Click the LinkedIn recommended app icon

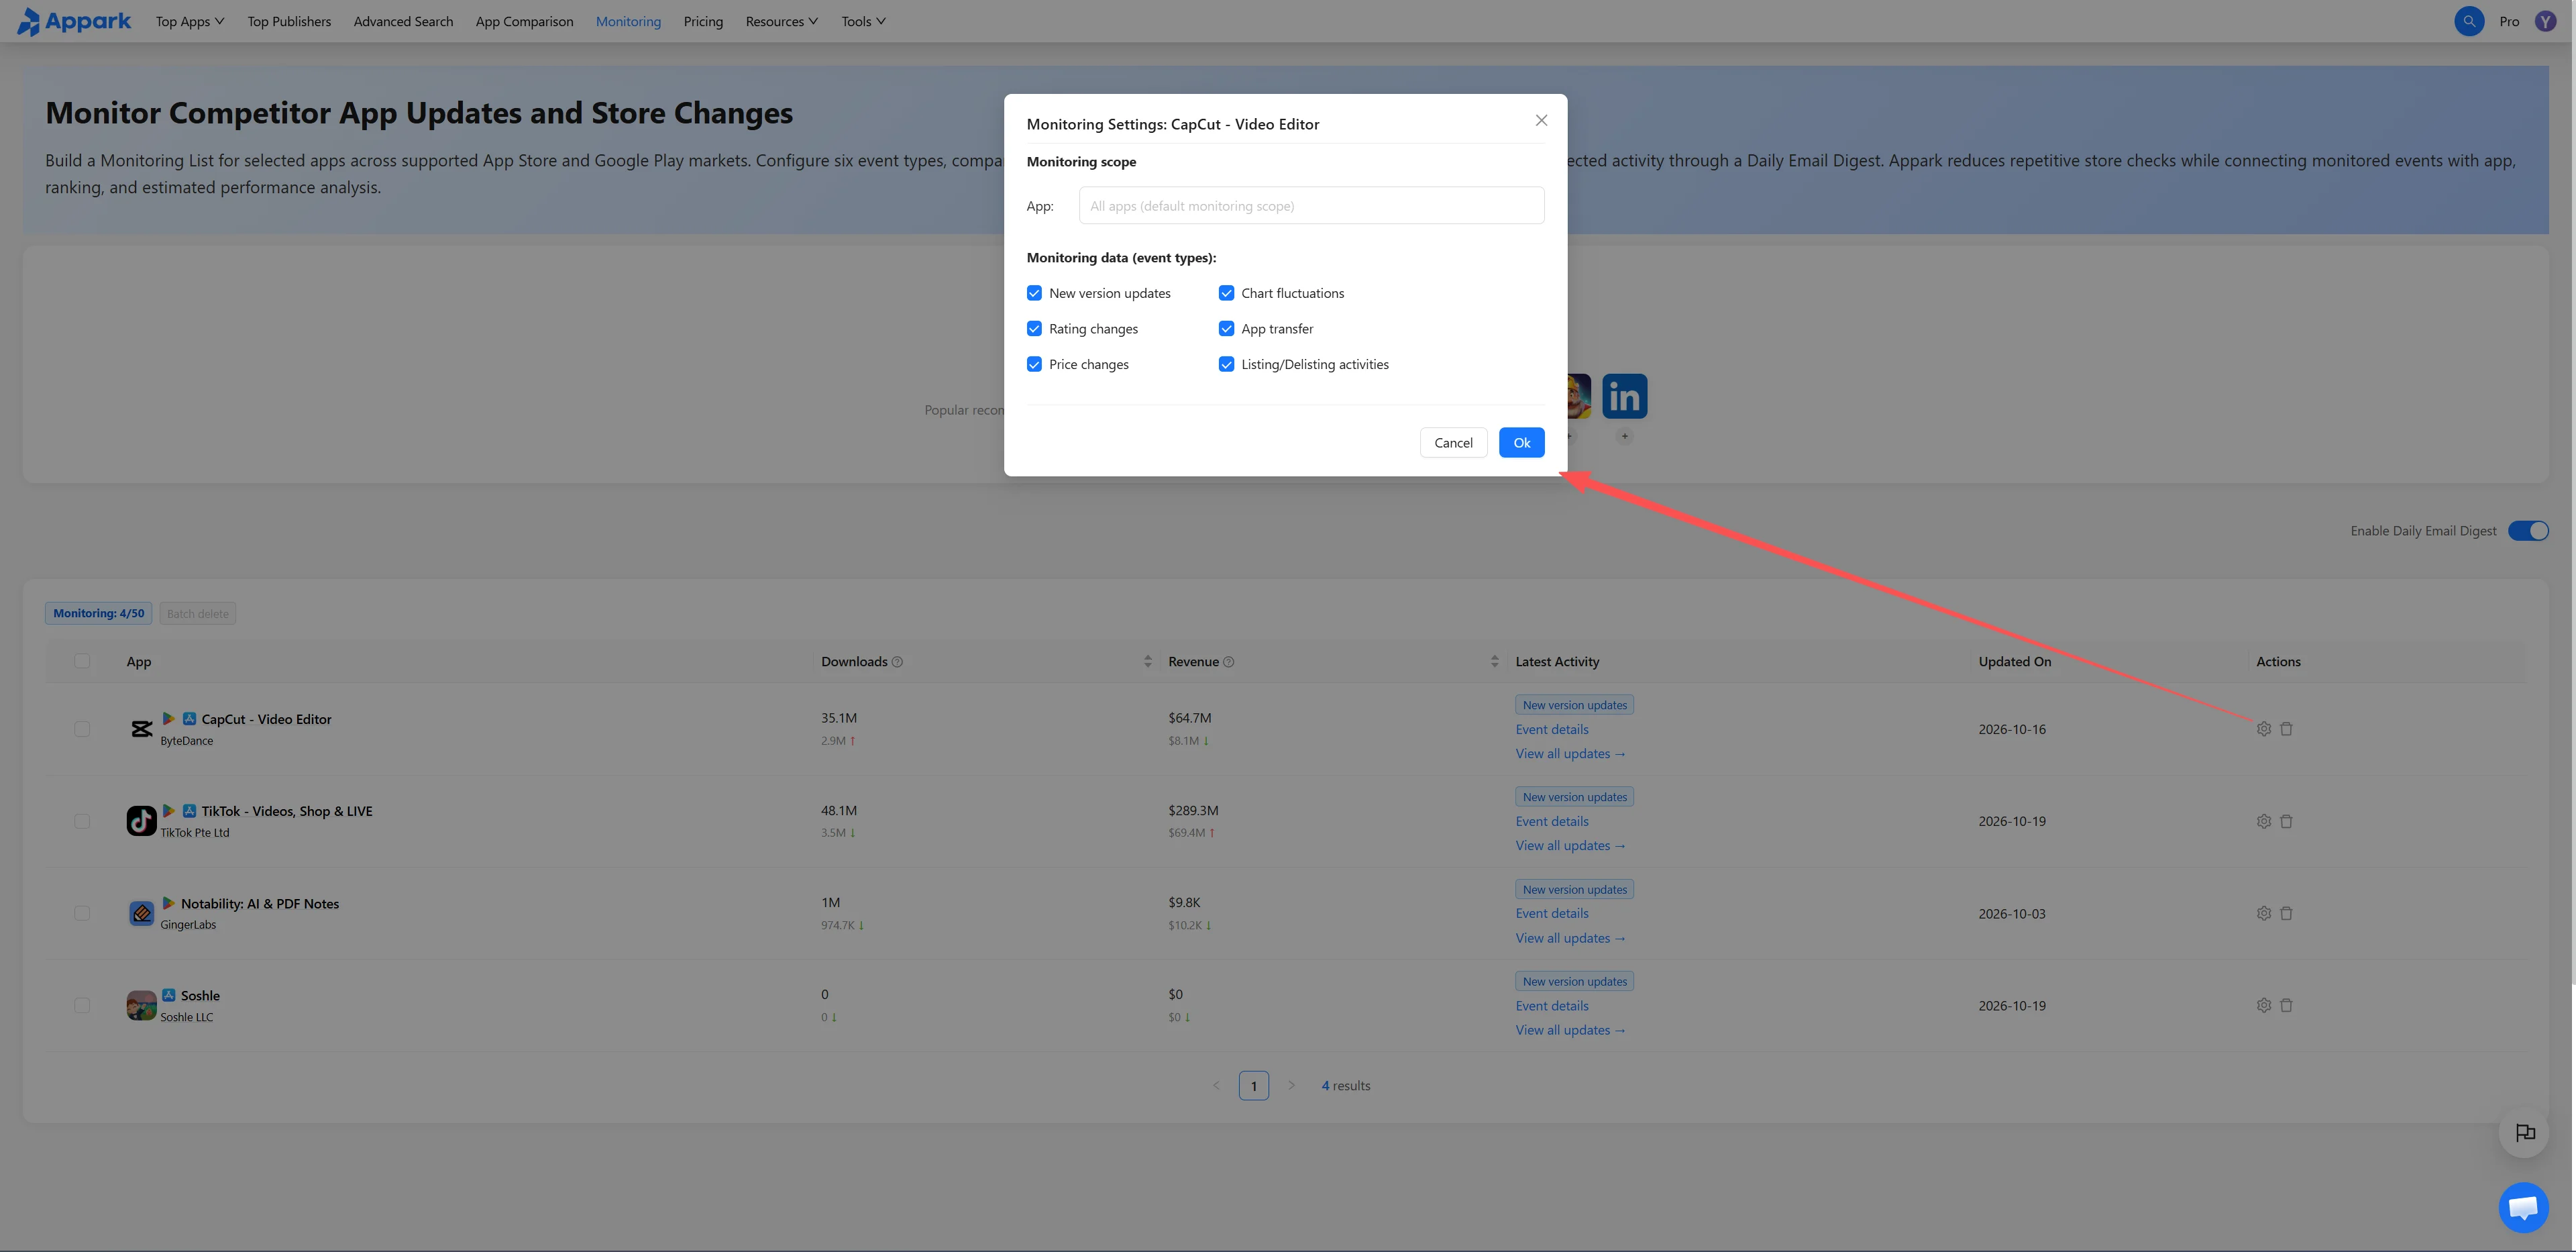coord(1624,397)
